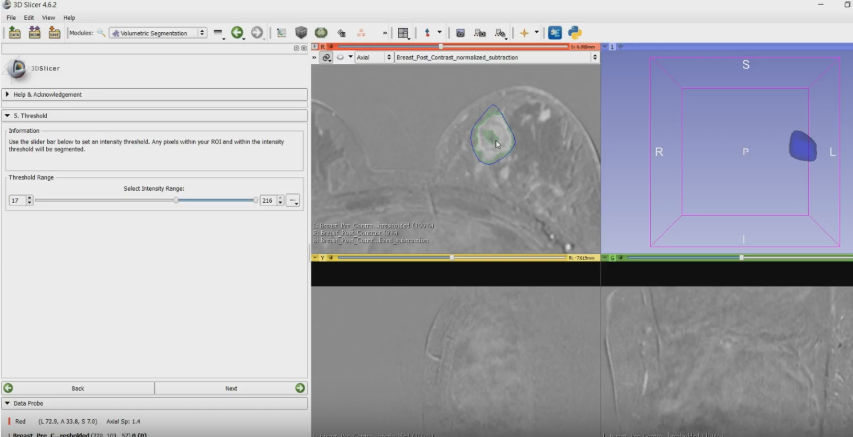Click the intensity threshold range slider
This screenshot has height=437, width=853.
pyautogui.click(x=145, y=200)
